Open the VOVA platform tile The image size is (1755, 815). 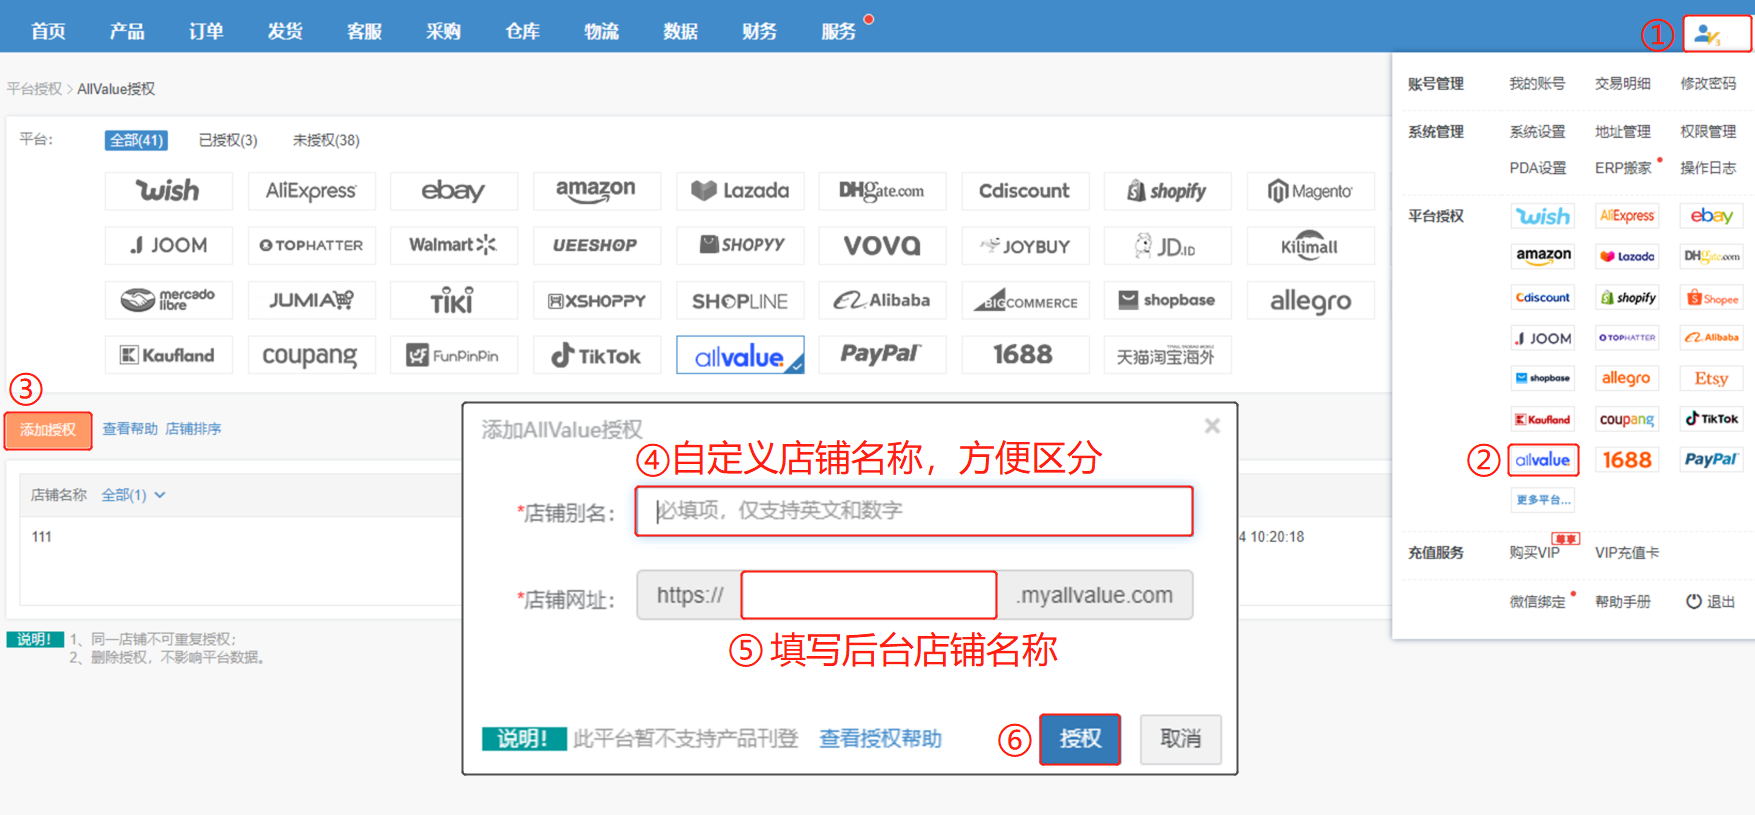pyautogui.click(x=882, y=245)
